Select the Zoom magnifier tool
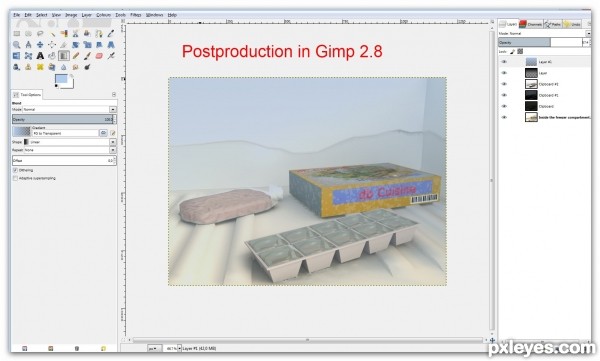 pos(16,45)
